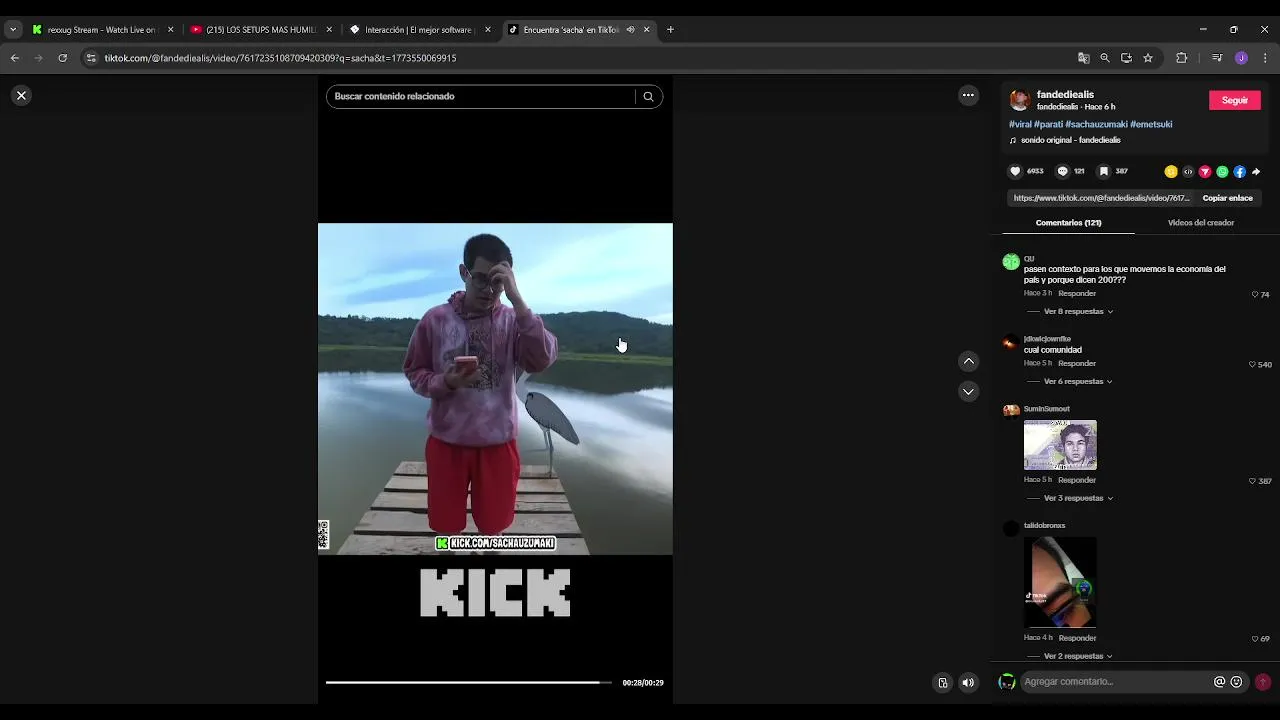The image size is (1280, 720).
Task: Expand Ver 6 respuestas
Action: (x=1078, y=382)
